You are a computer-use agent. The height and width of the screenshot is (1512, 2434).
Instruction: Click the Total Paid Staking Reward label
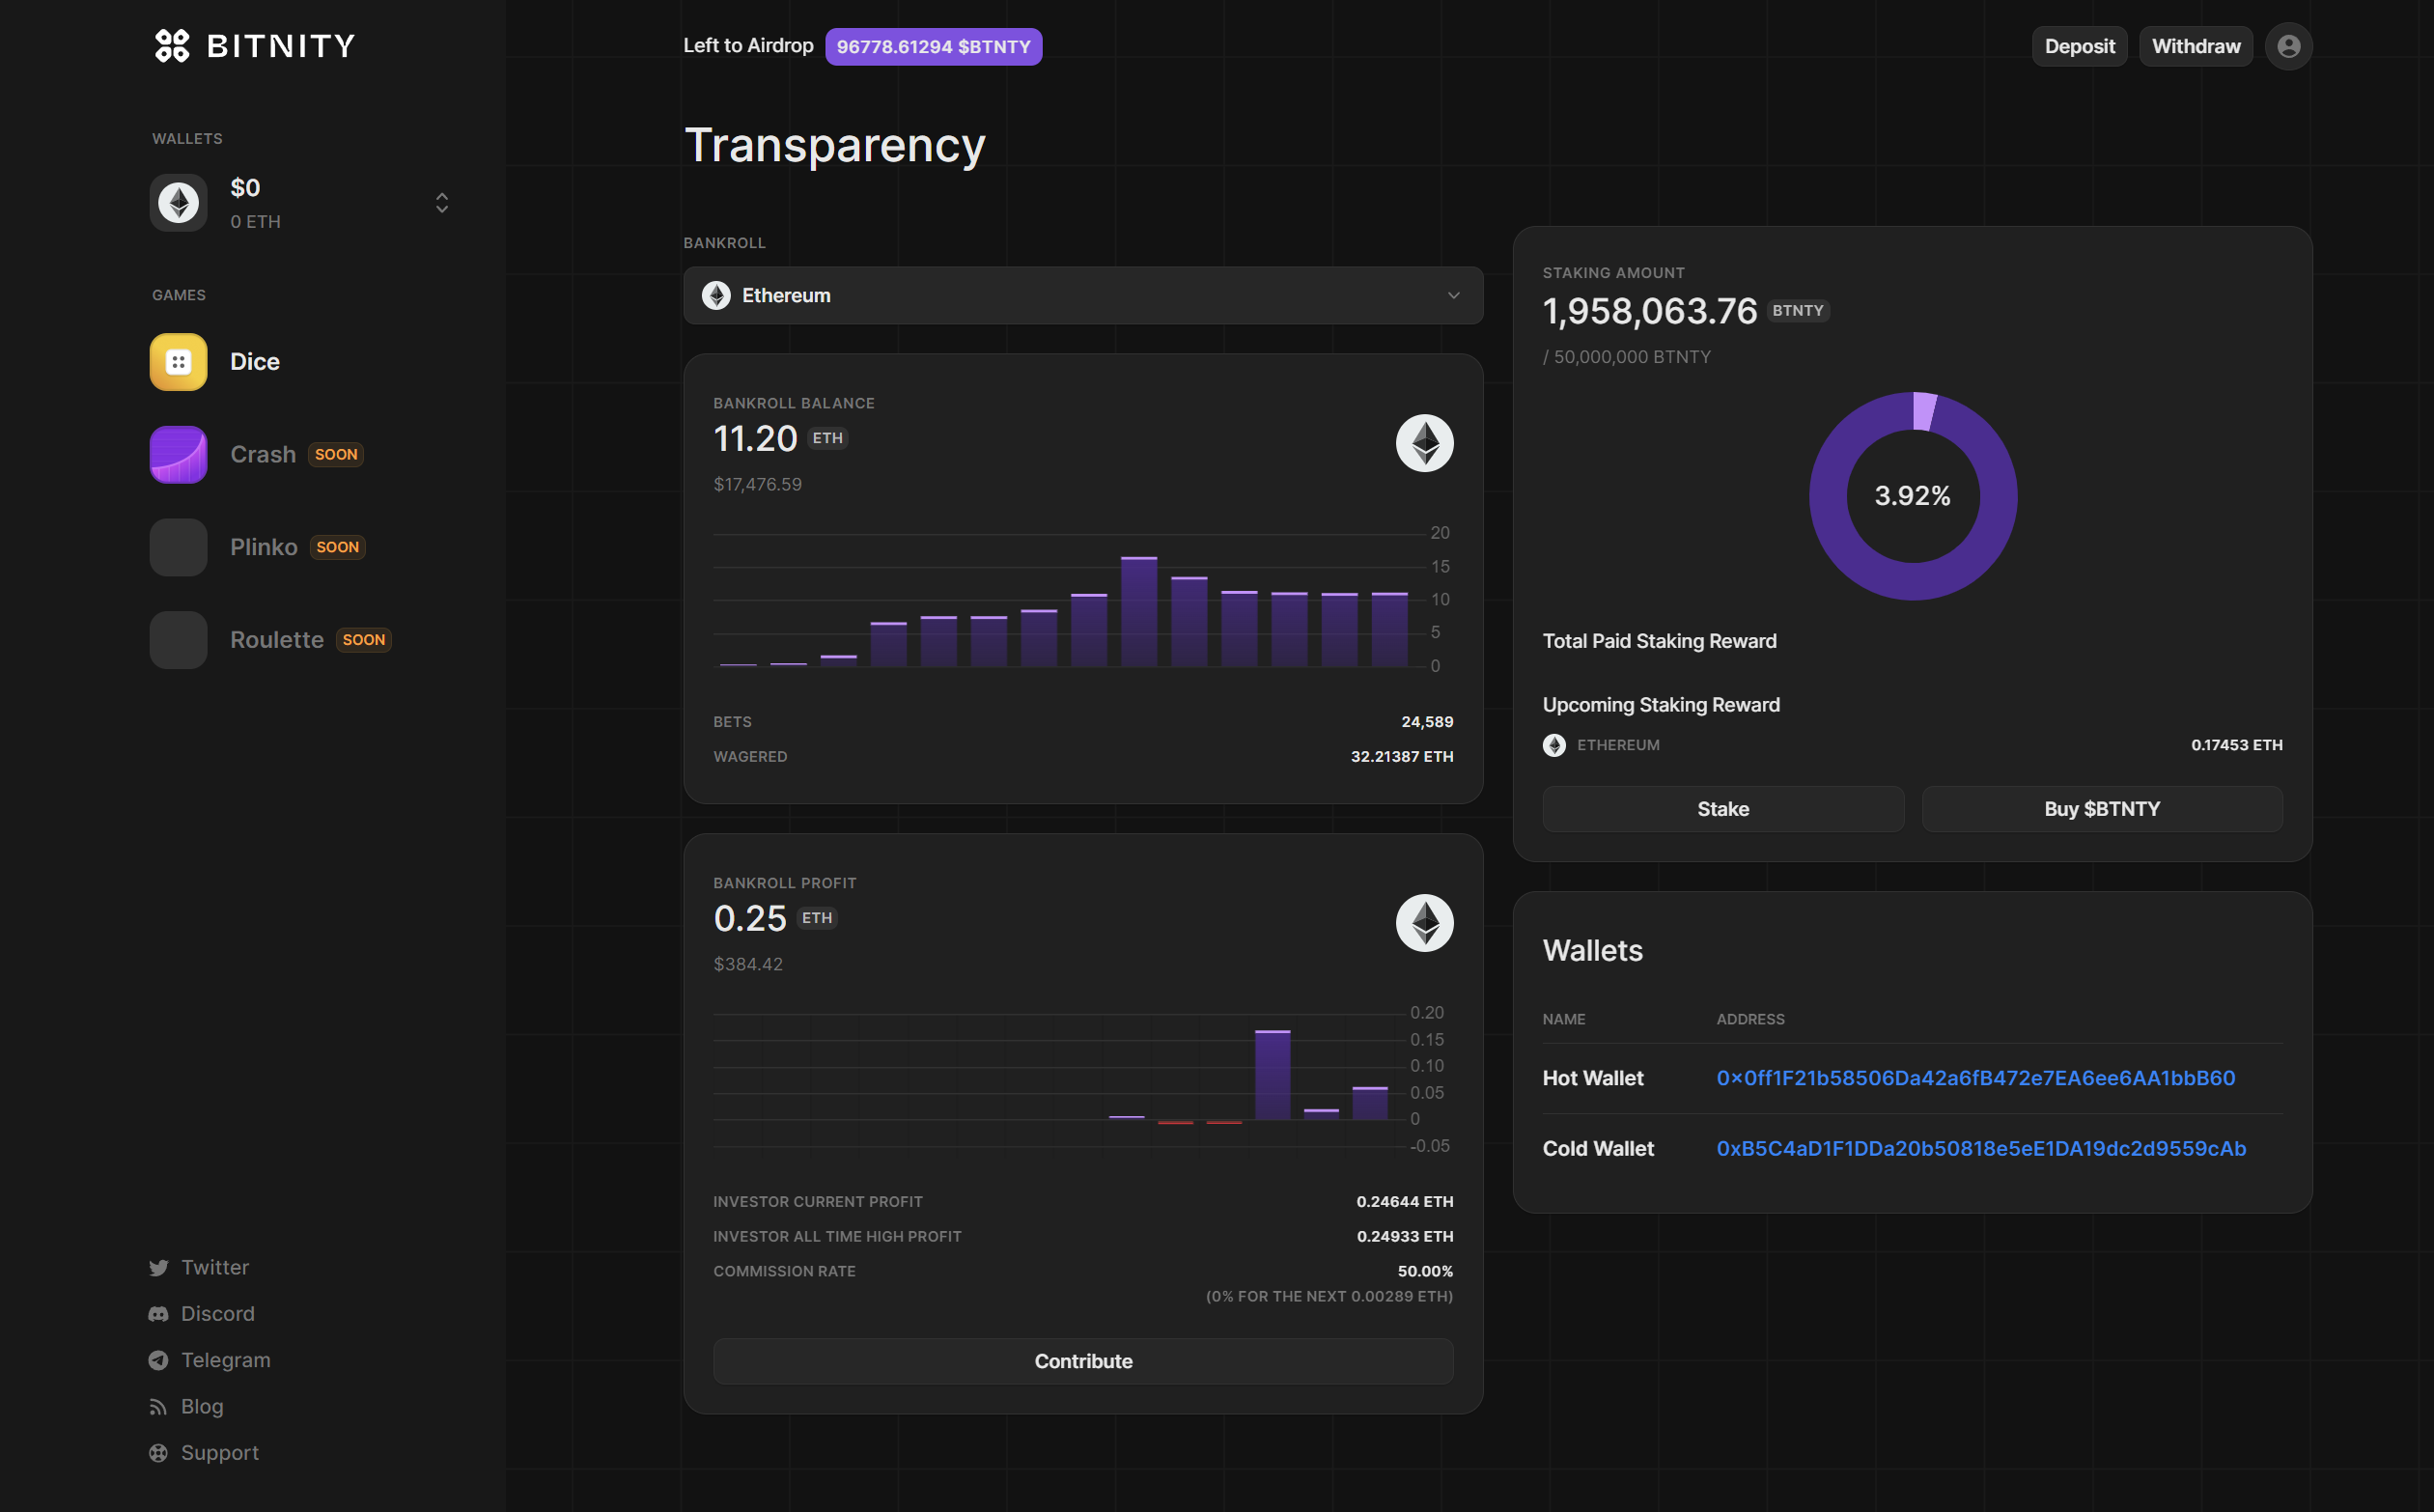point(1659,641)
